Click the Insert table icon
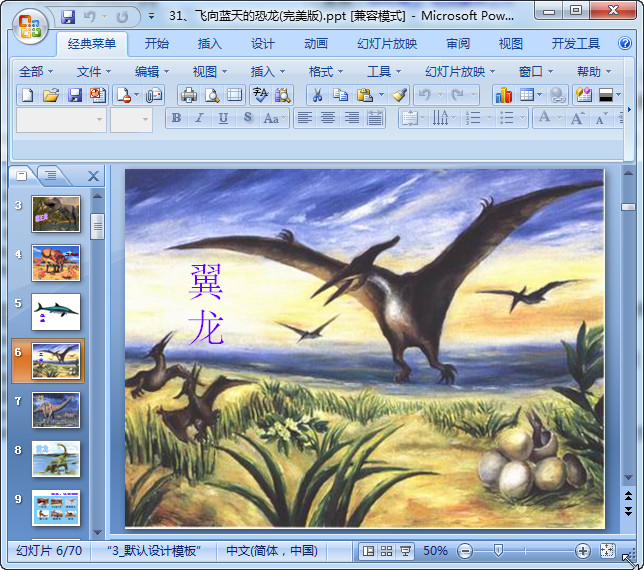Viewport: 644px width, 570px height. click(527, 95)
